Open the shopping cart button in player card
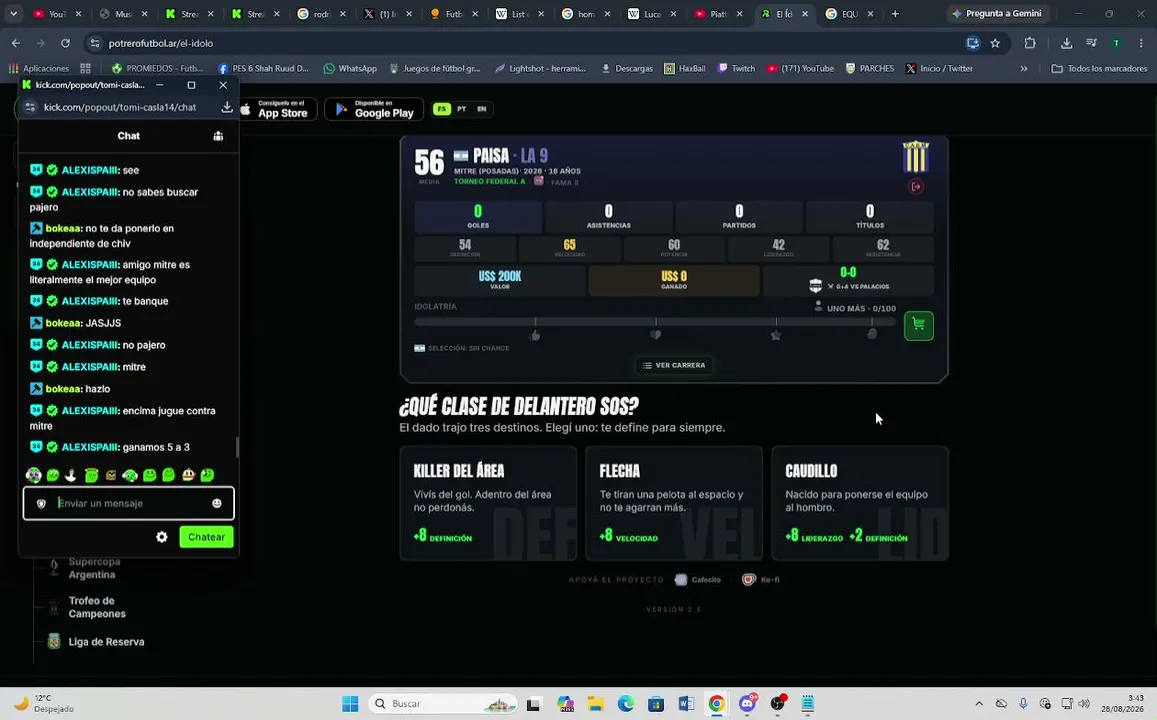1157x720 pixels. [919, 325]
